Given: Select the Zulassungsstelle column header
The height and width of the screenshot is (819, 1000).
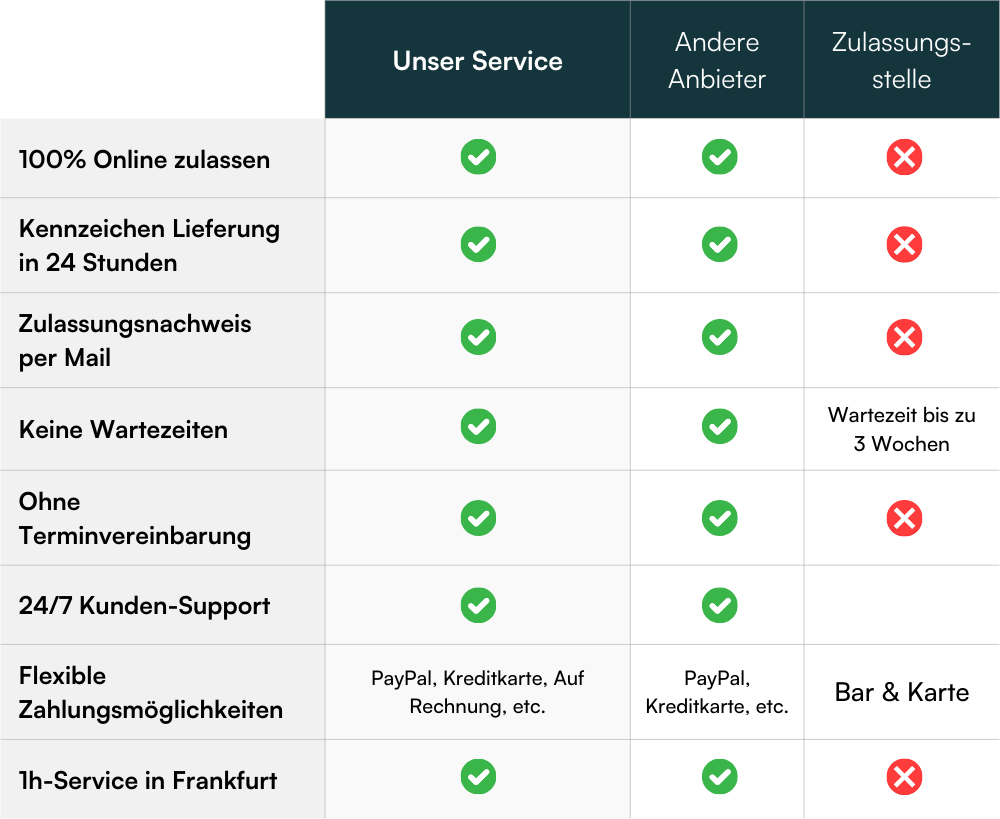Looking at the screenshot, I should (901, 61).
